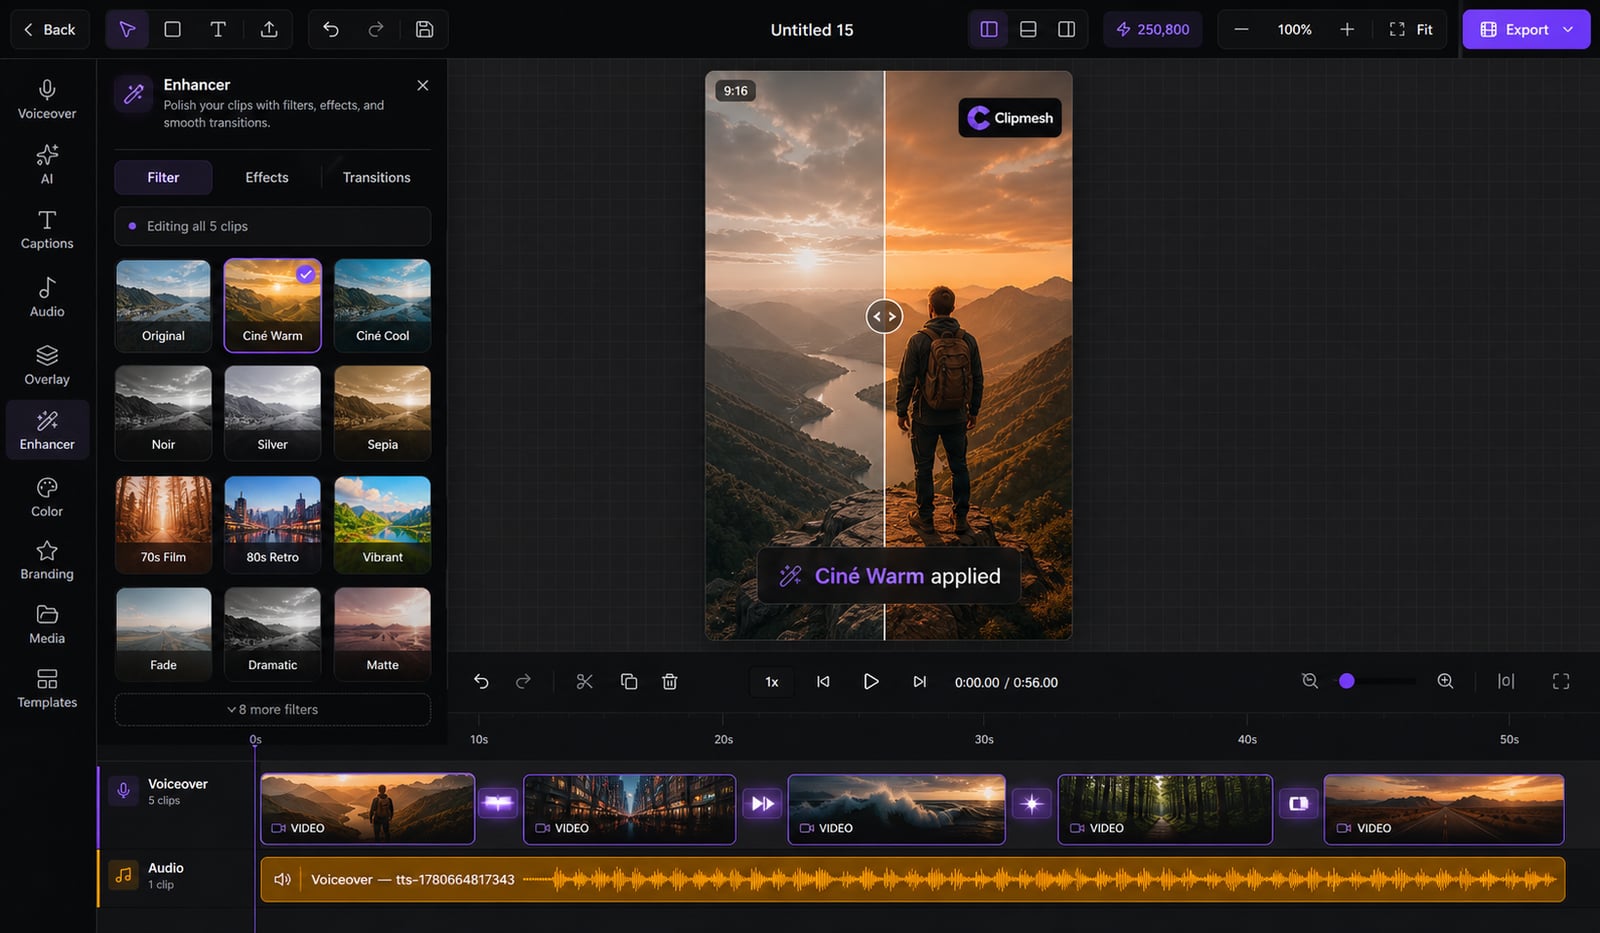Click the transition between first and second clips
This screenshot has height=933, width=1600.
click(498, 803)
